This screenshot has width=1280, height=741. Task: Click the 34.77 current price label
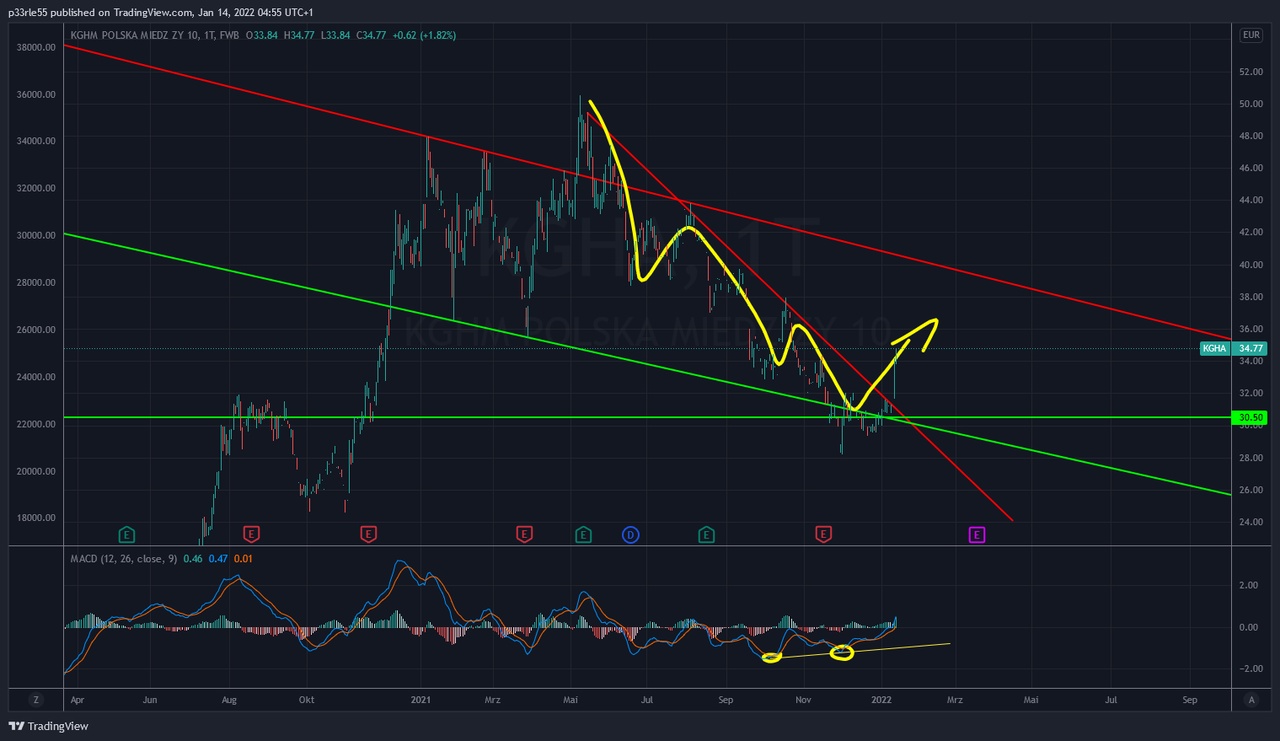pos(1251,349)
